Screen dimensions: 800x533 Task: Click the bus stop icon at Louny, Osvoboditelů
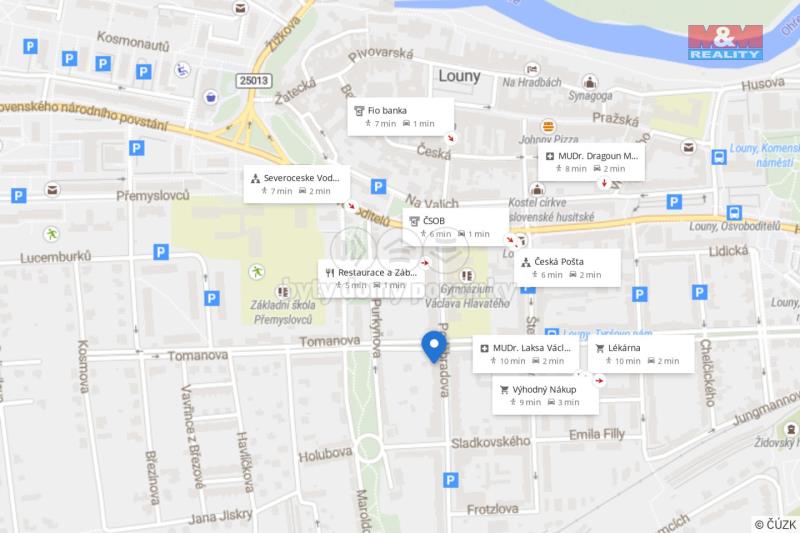(x=734, y=212)
